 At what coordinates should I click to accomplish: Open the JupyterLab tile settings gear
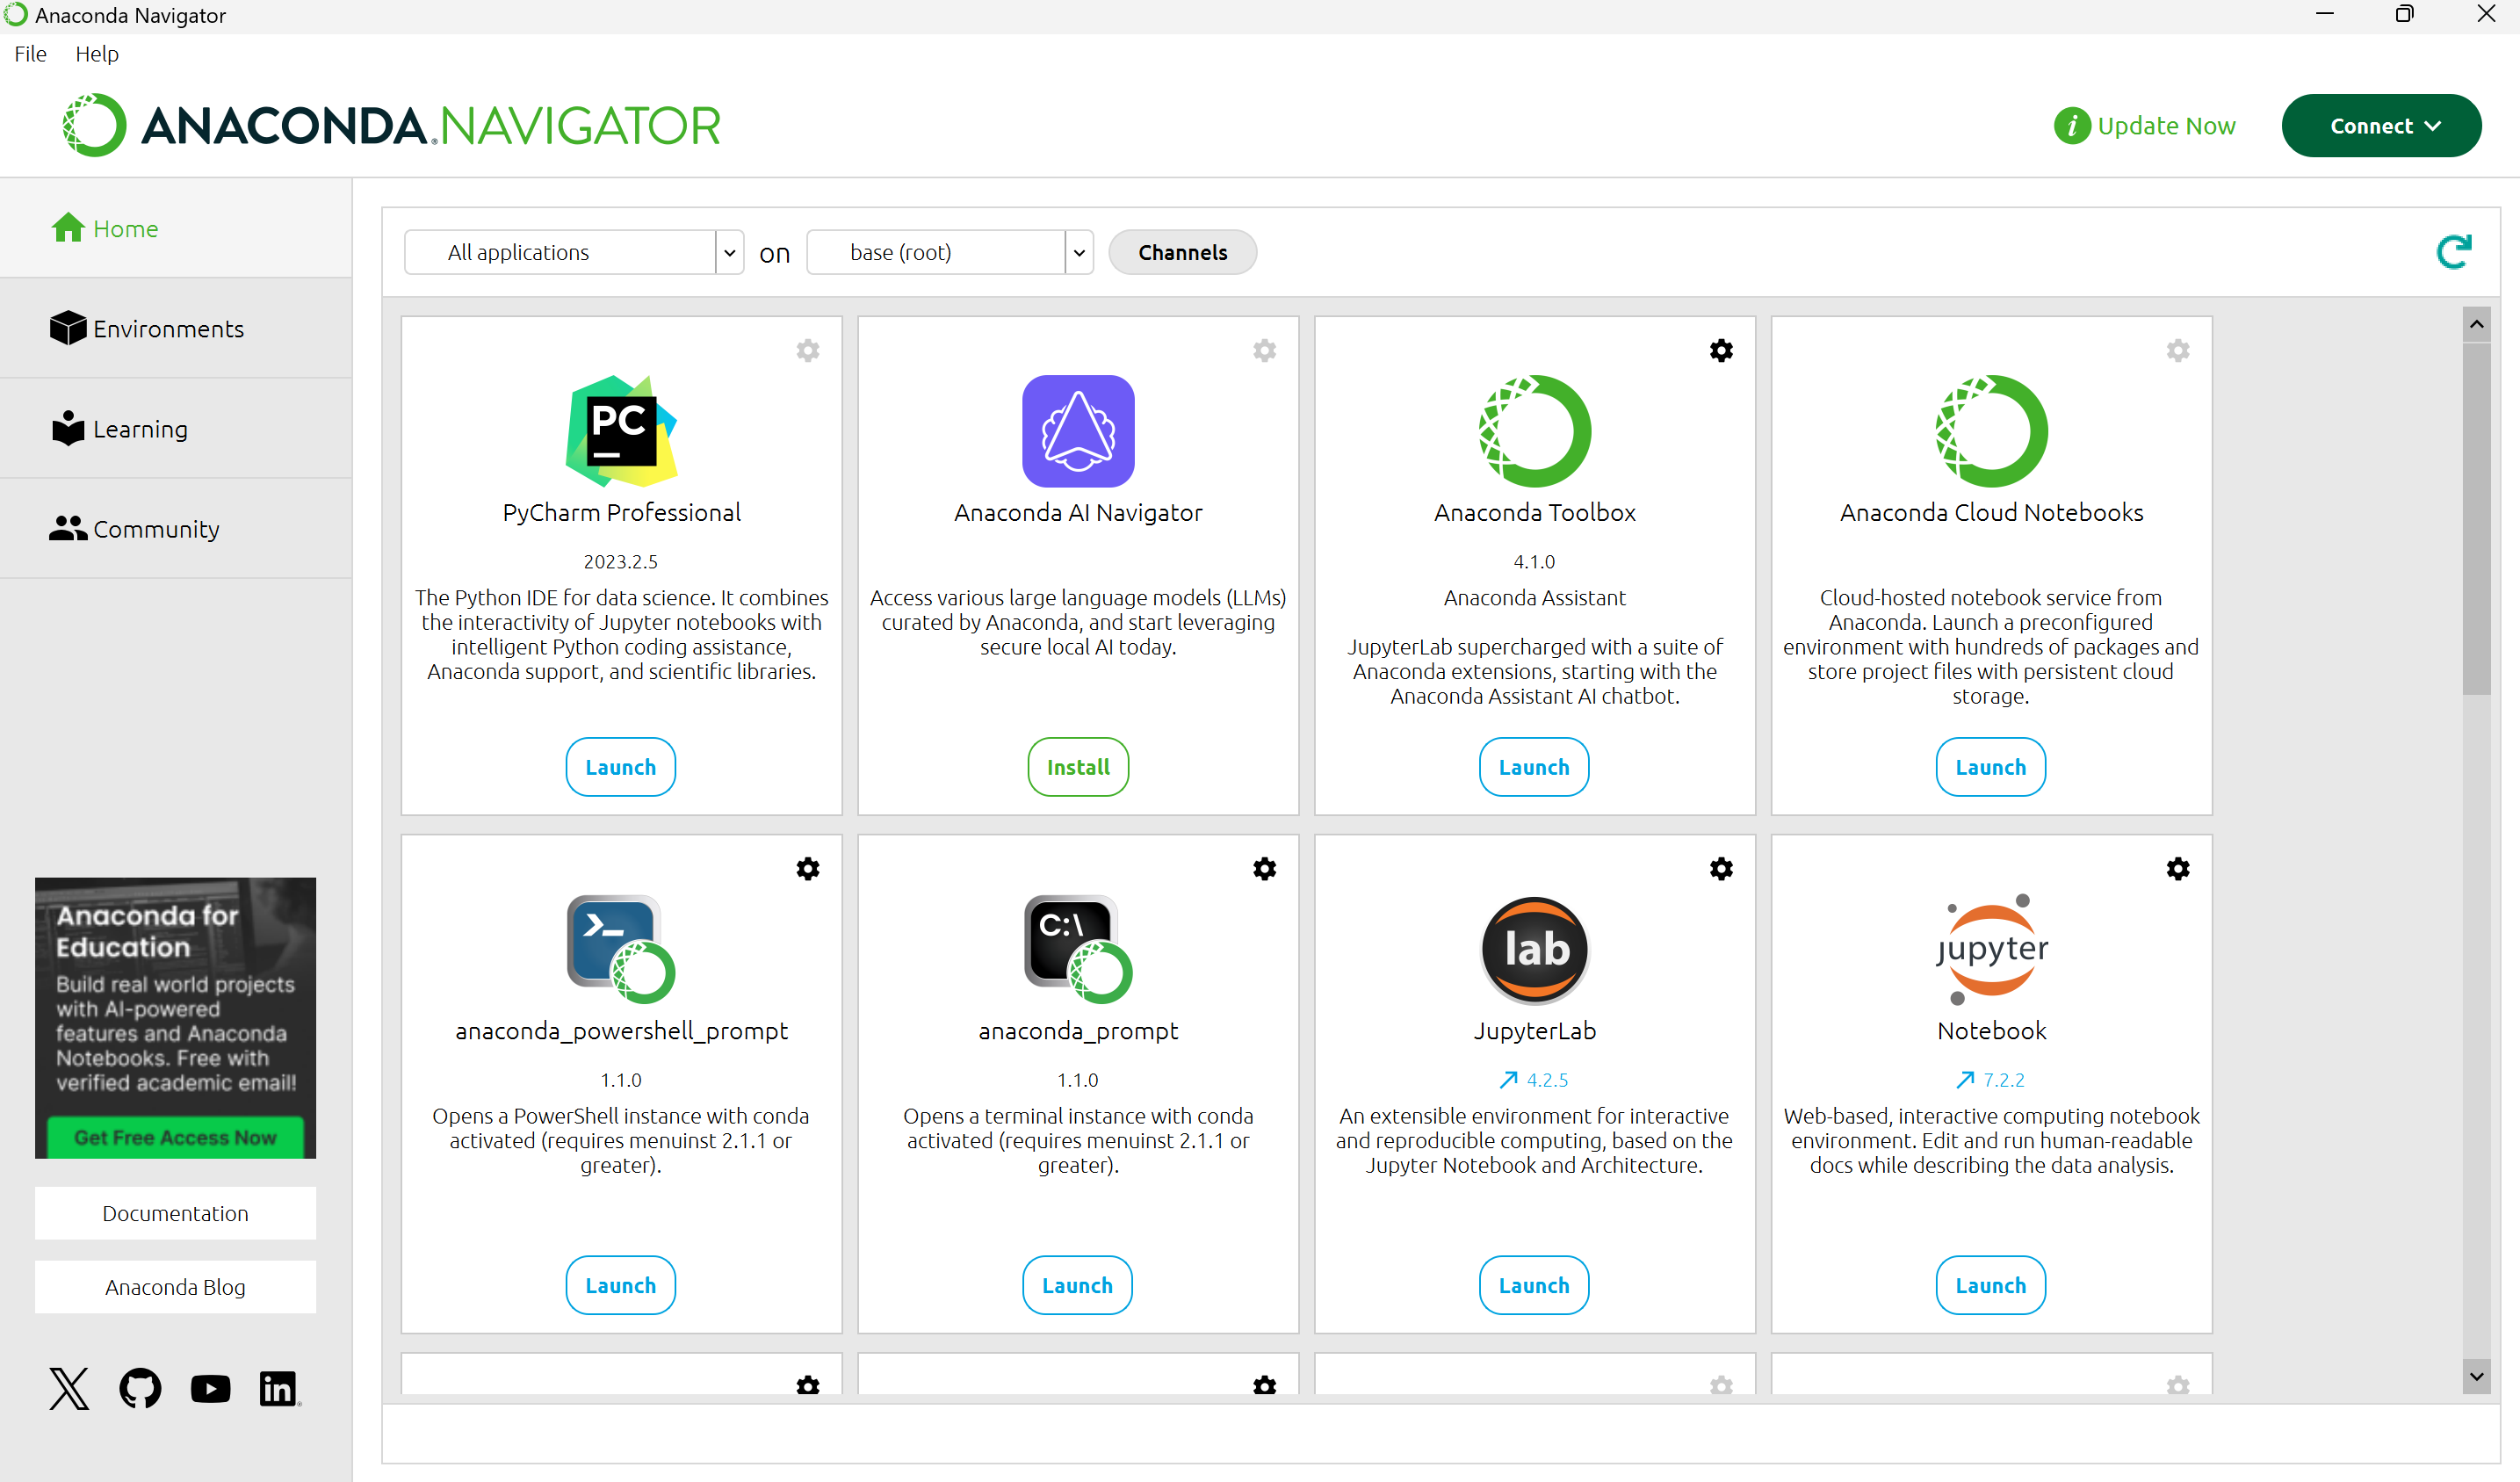coord(1720,868)
